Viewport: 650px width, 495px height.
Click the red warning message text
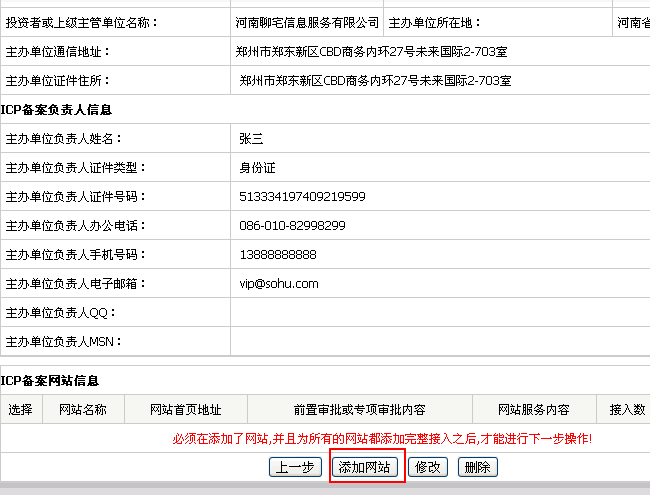[382, 438]
